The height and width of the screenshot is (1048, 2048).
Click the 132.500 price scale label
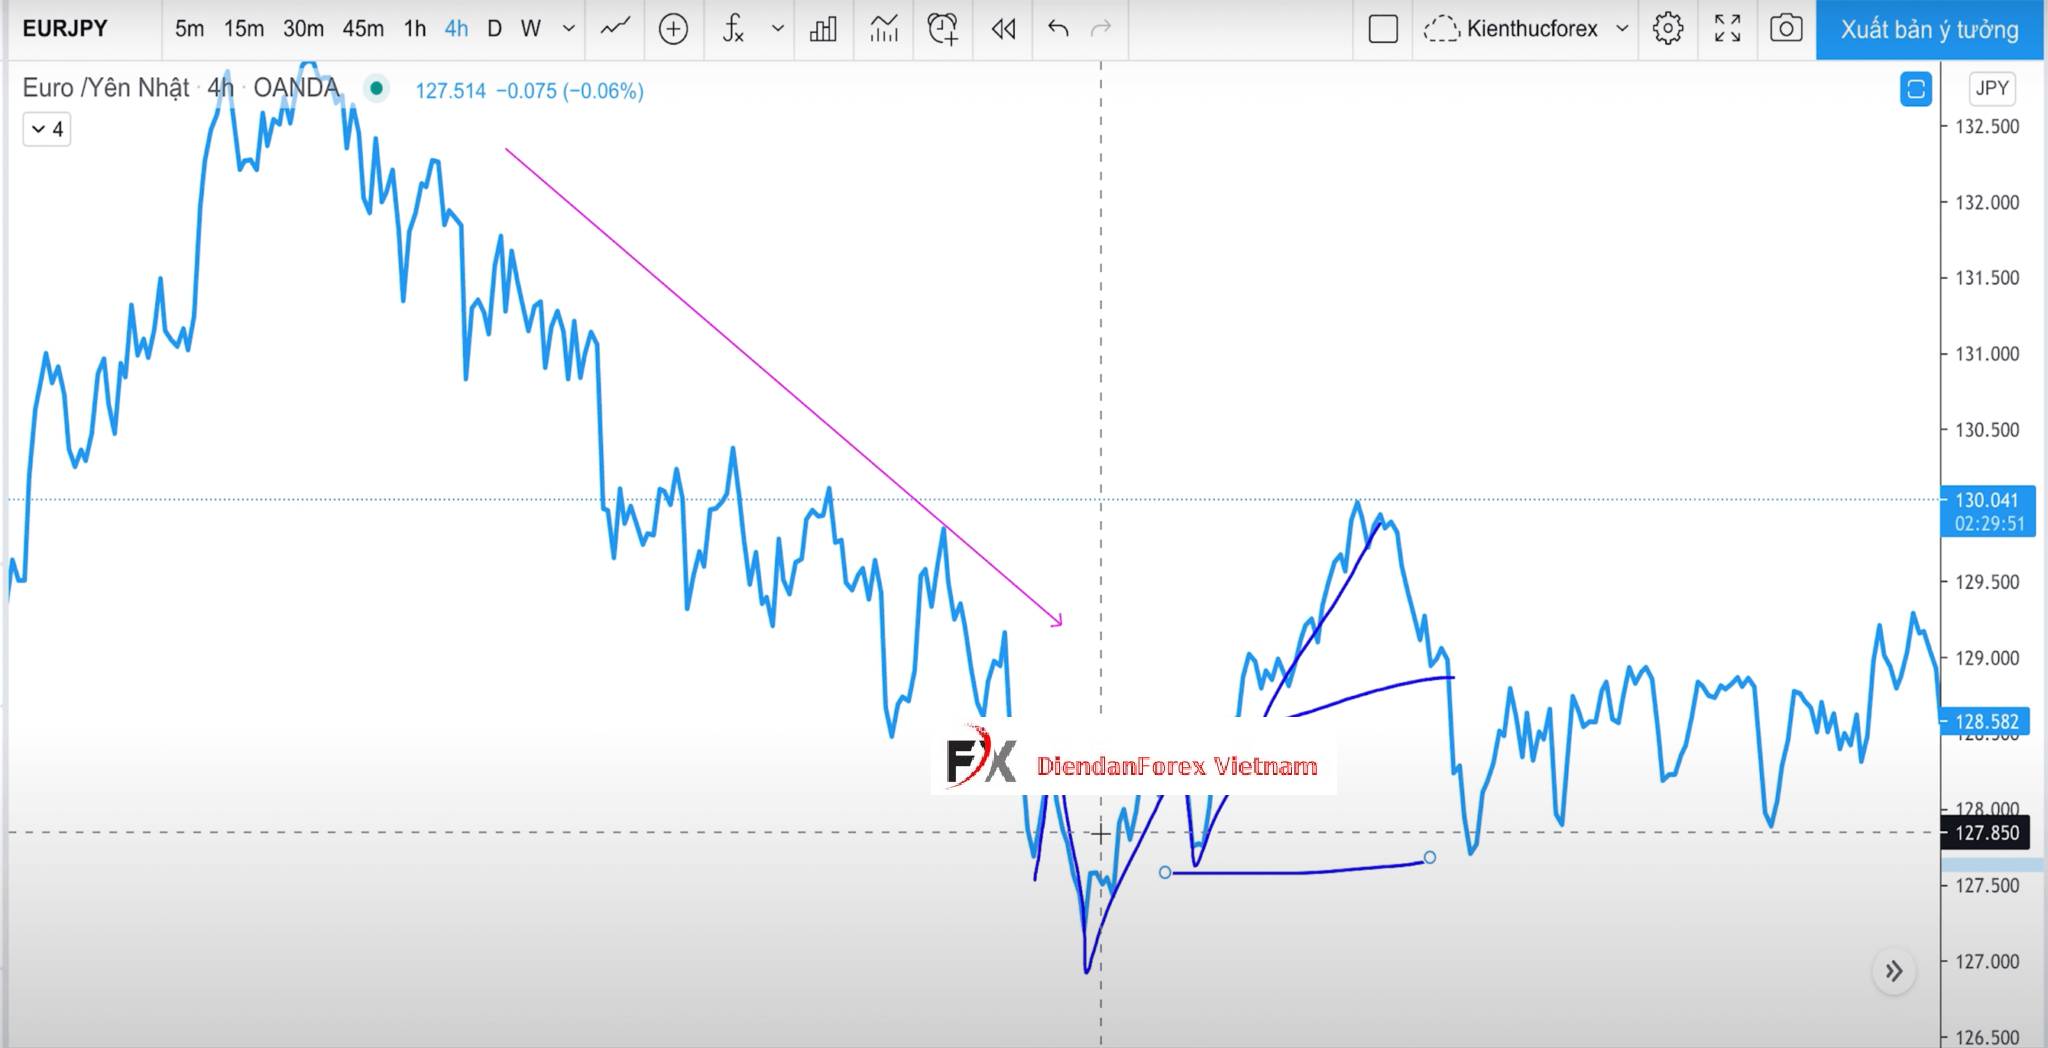pos(1987,127)
